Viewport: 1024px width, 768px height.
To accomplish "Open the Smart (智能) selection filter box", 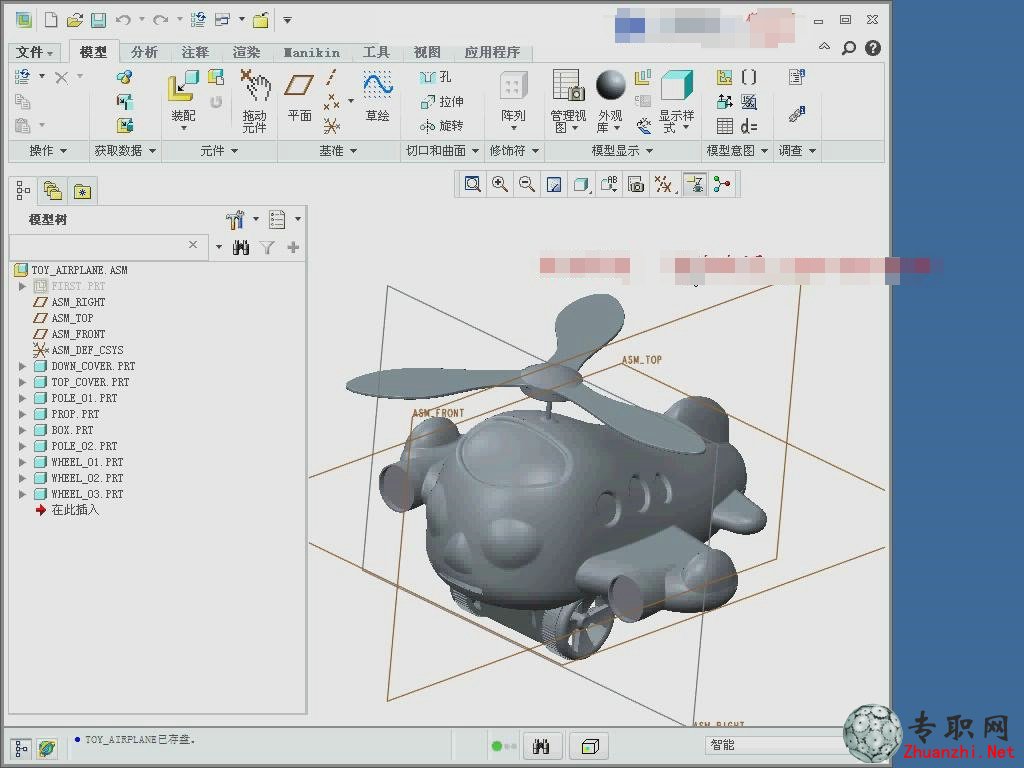I will [x=774, y=745].
